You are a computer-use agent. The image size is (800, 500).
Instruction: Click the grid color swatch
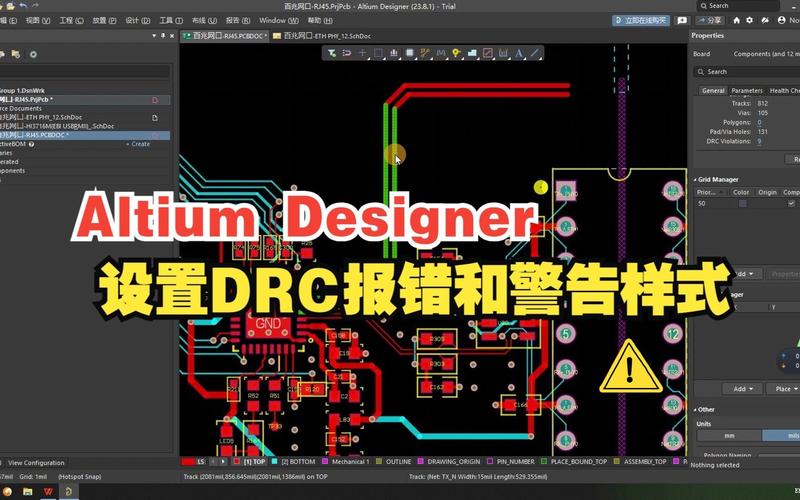point(742,204)
